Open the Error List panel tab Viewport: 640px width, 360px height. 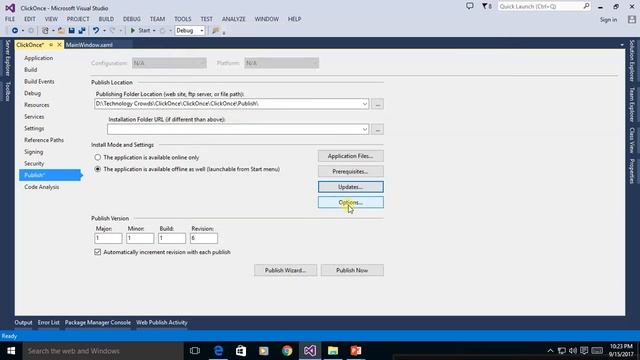[x=49, y=322]
